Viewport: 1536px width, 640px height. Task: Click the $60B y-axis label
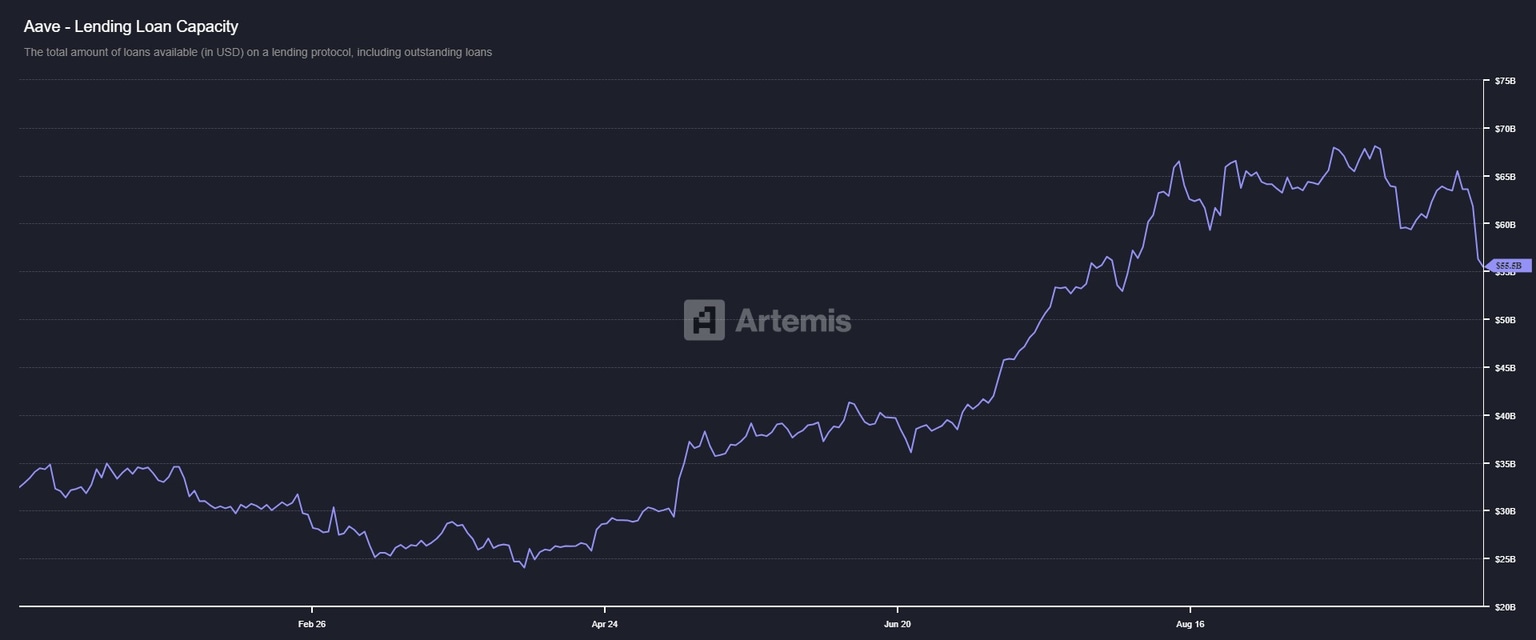pos(1505,225)
